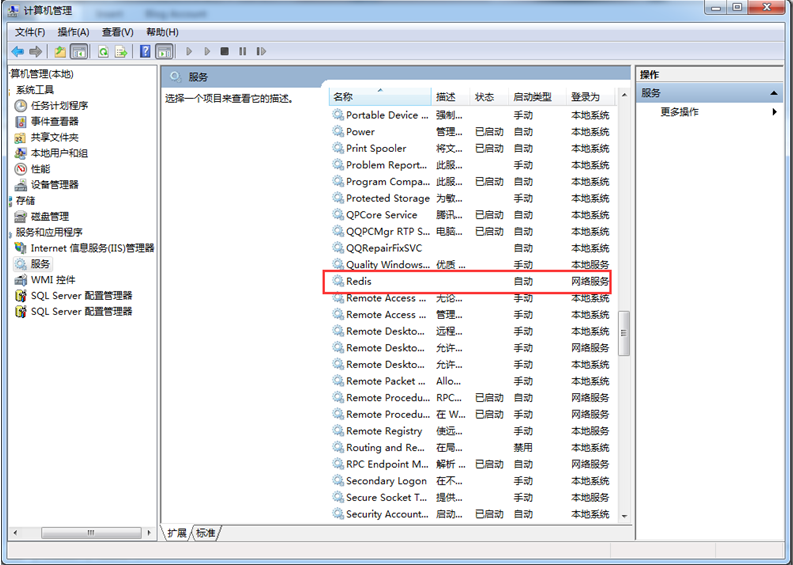Open the 操作(A) menu

73,32
